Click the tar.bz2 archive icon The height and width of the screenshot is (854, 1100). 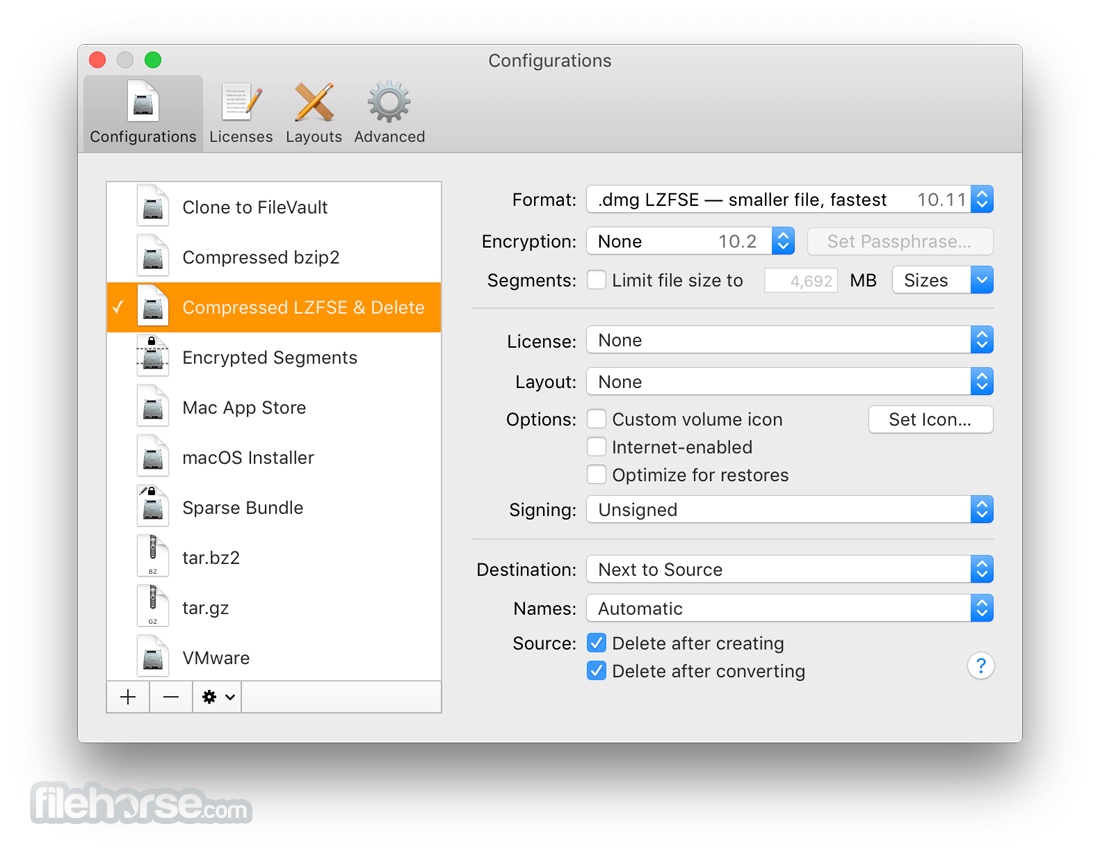pos(153,557)
